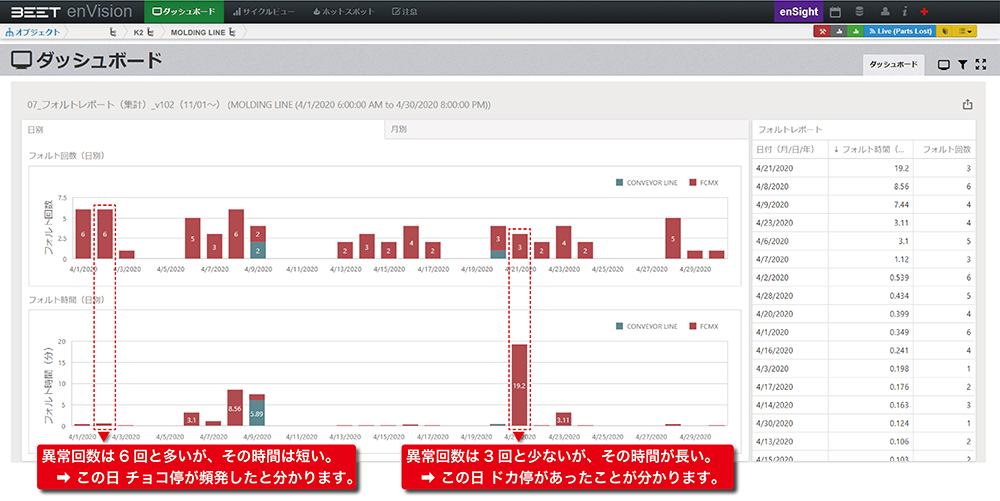Viewport: 1000px width, 501px height.
Task: Toggle CONVEYOR LINE in fault count legend
Action: (x=649, y=182)
